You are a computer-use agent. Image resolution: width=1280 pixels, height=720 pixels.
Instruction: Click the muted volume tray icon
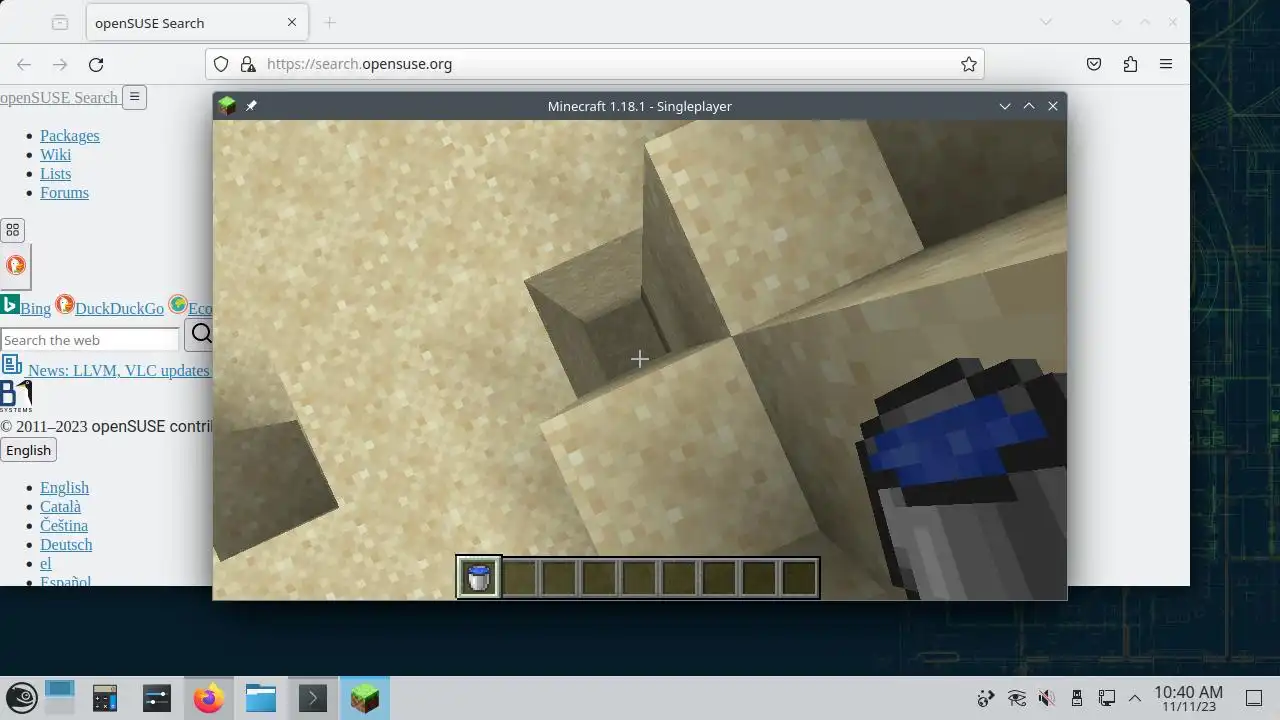[x=1046, y=698]
